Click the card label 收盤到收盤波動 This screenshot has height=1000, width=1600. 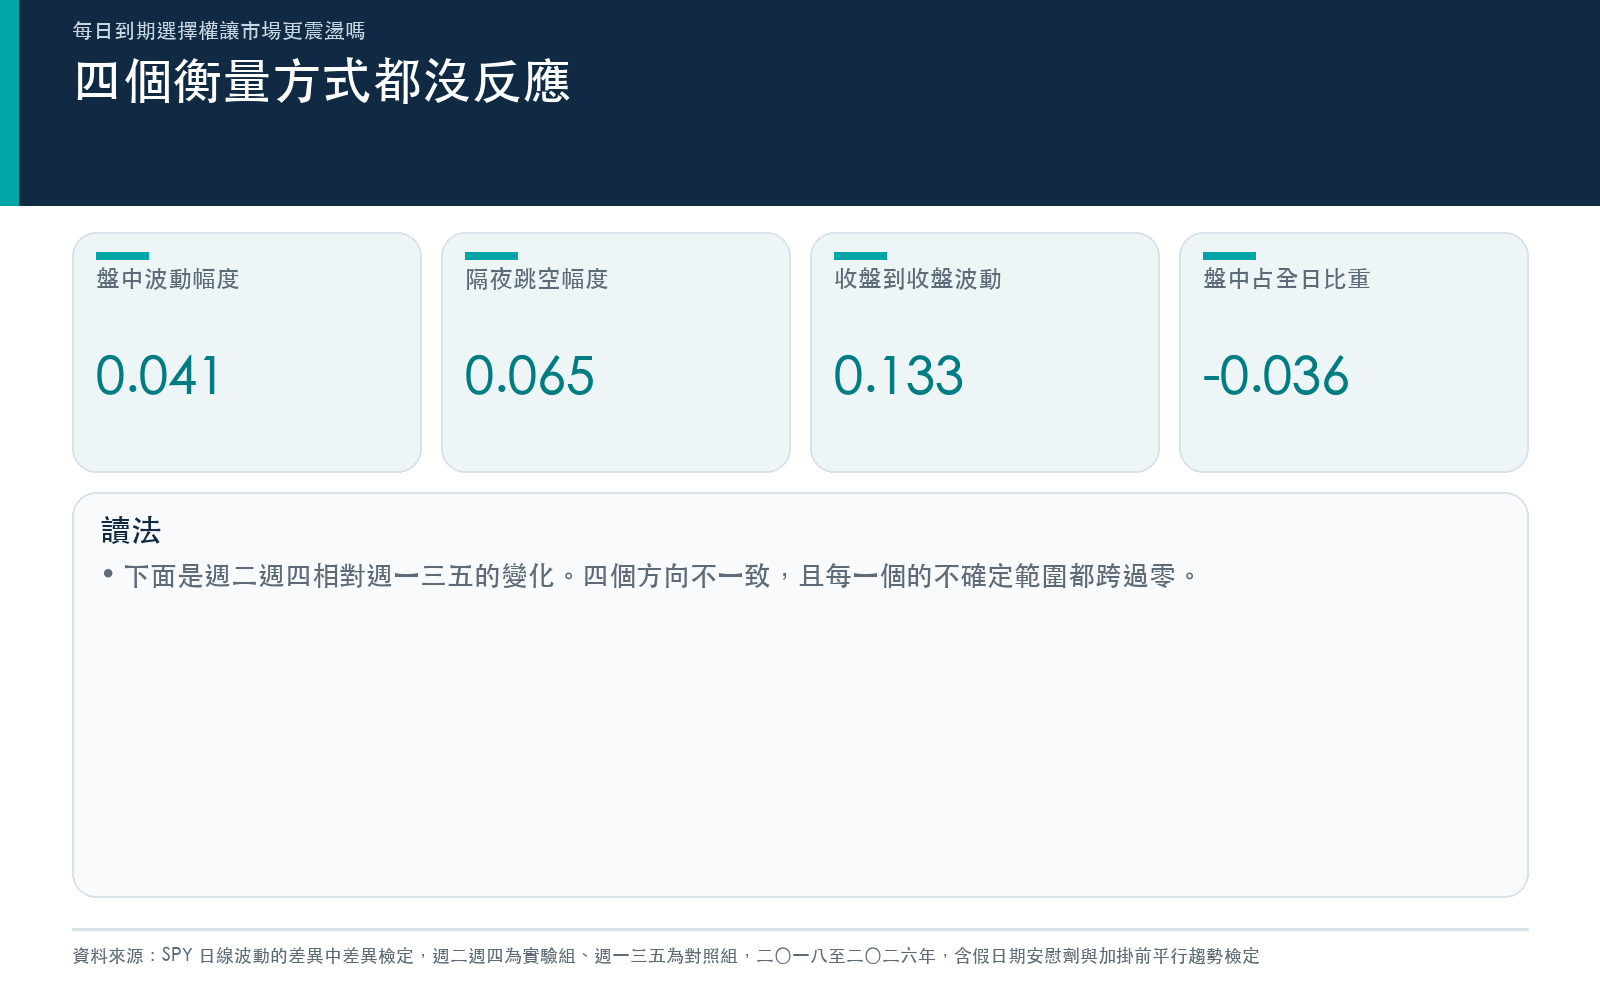point(918,279)
